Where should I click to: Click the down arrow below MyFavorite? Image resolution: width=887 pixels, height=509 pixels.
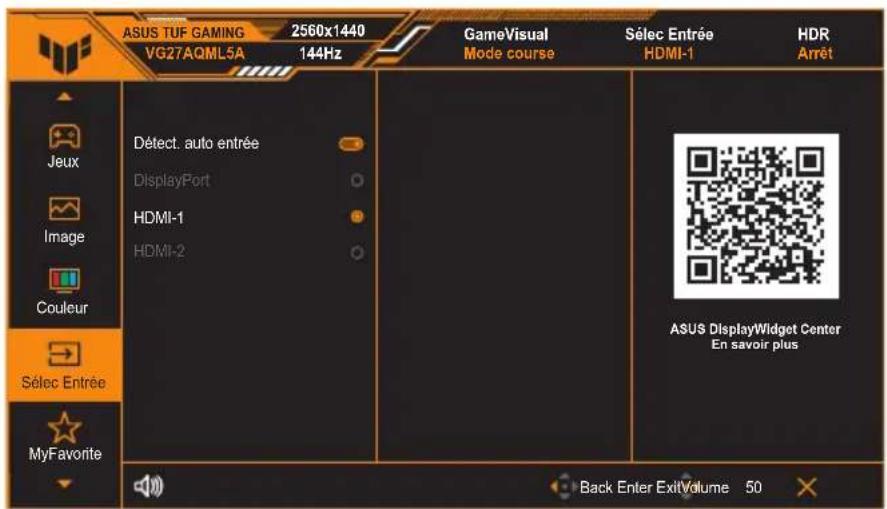pos(64,484)
